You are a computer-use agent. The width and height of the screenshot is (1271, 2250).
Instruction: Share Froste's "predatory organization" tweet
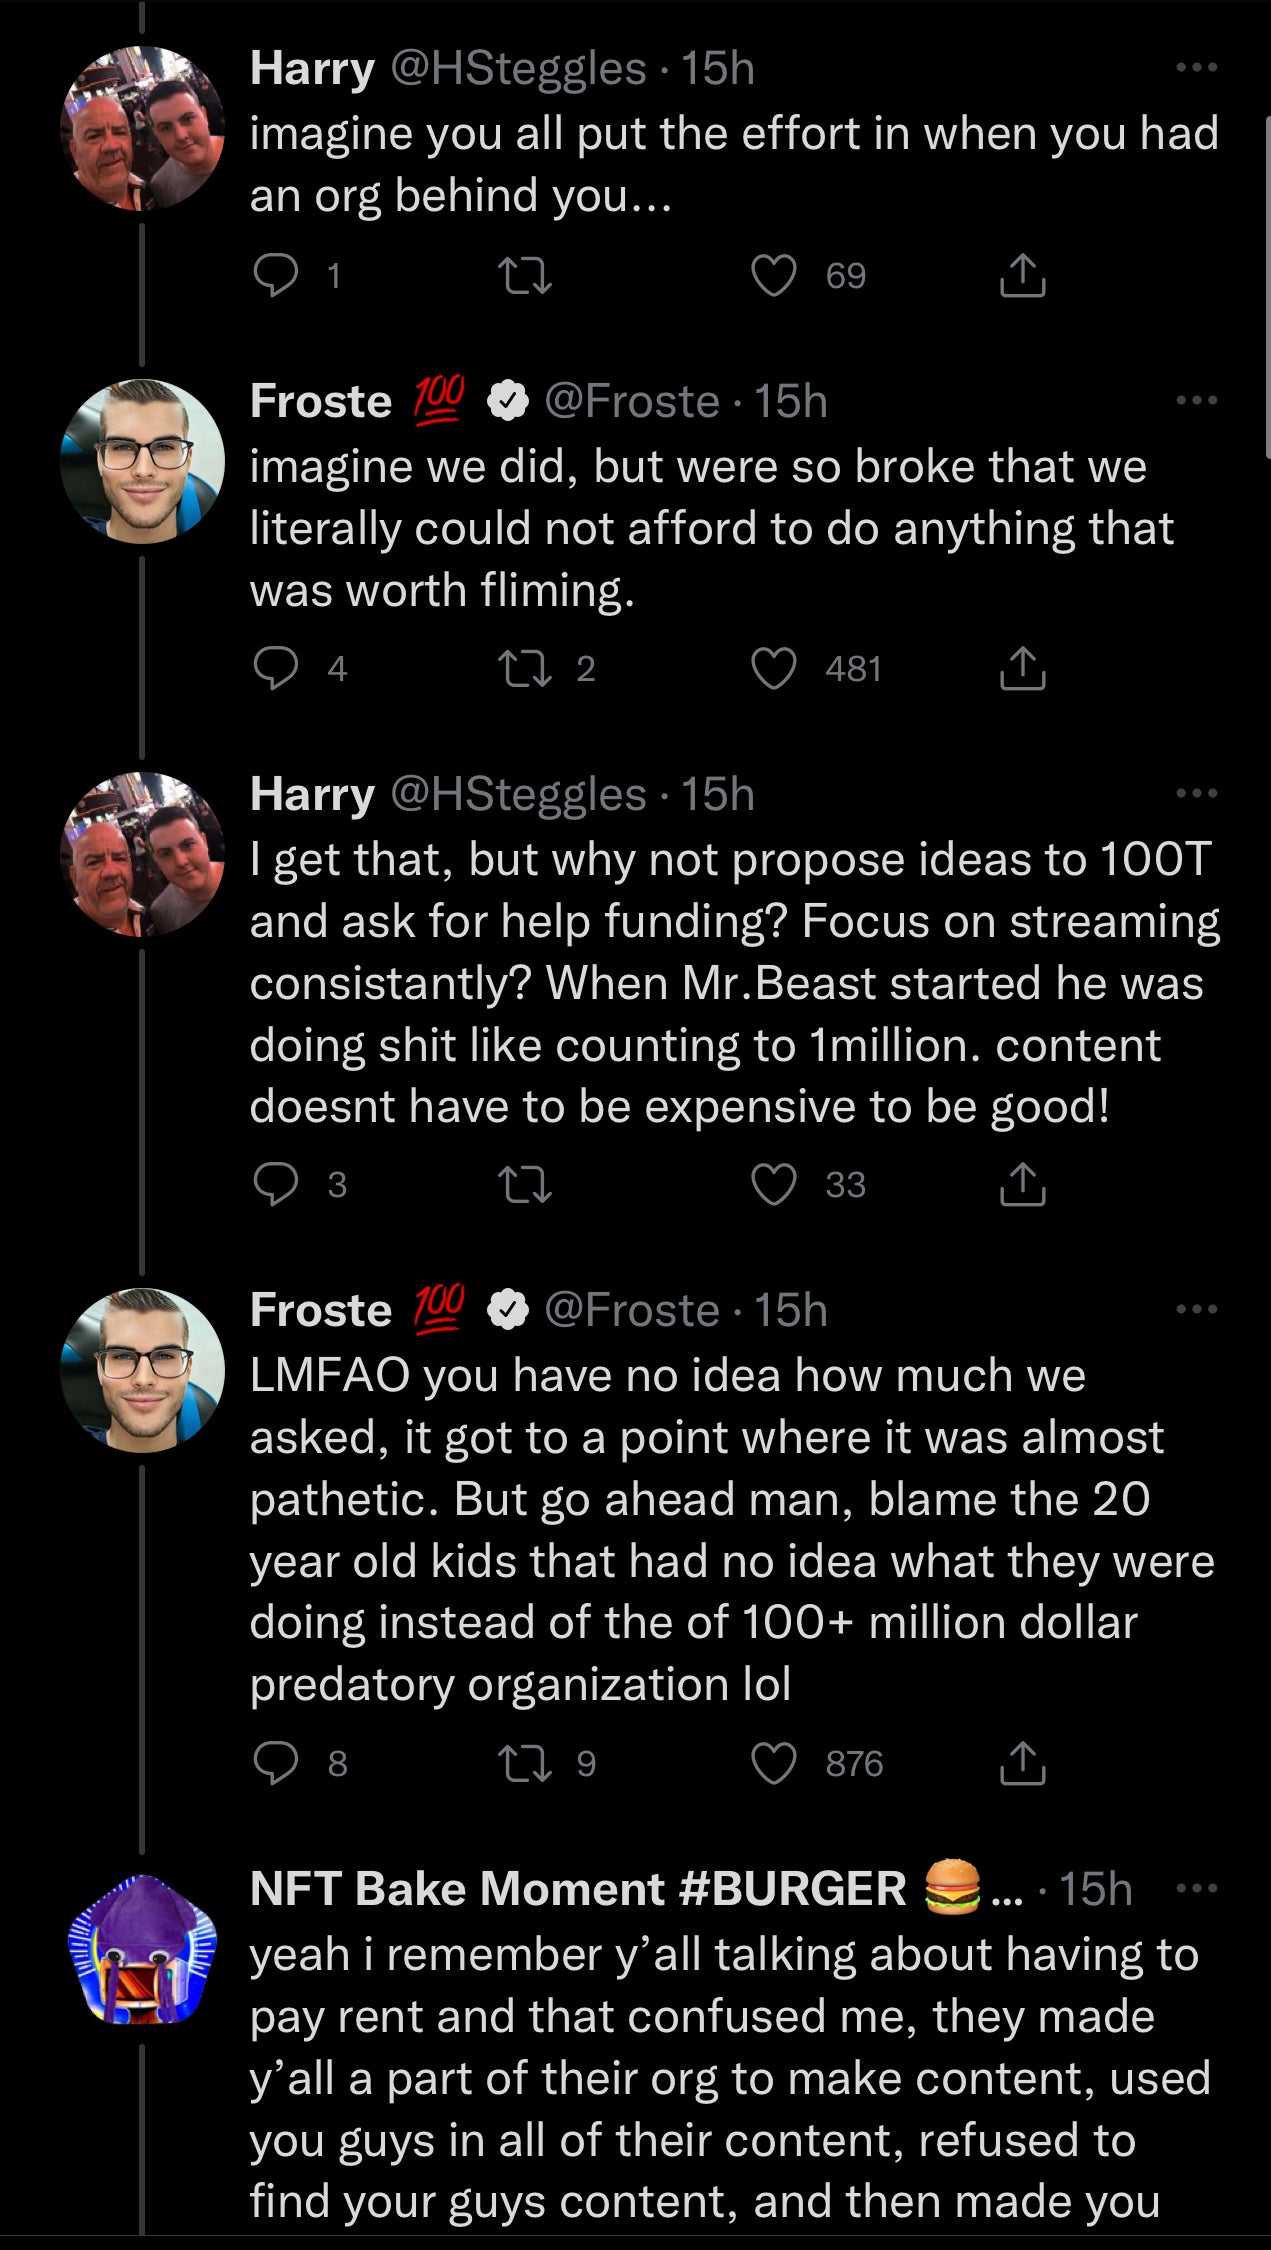[1022, 1763]
